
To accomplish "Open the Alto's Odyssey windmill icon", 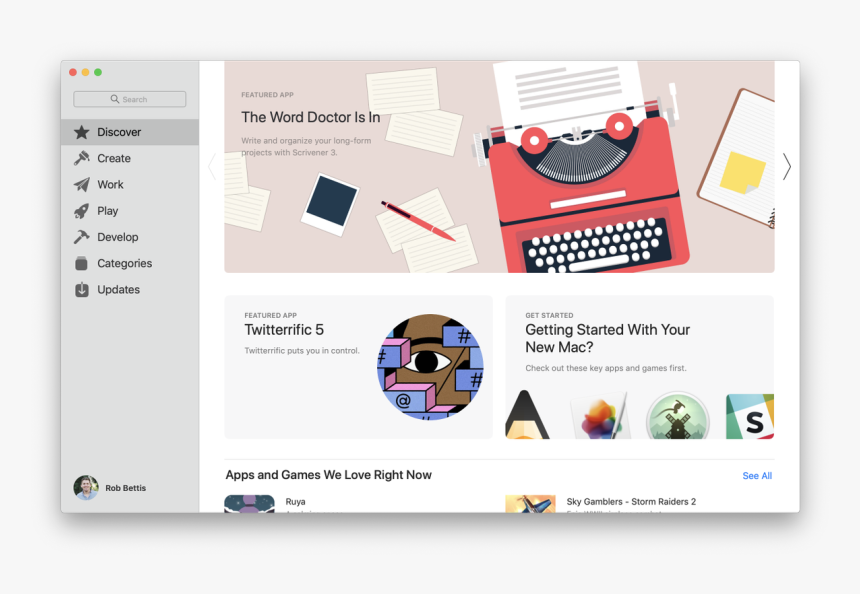I will coord(678,416).
